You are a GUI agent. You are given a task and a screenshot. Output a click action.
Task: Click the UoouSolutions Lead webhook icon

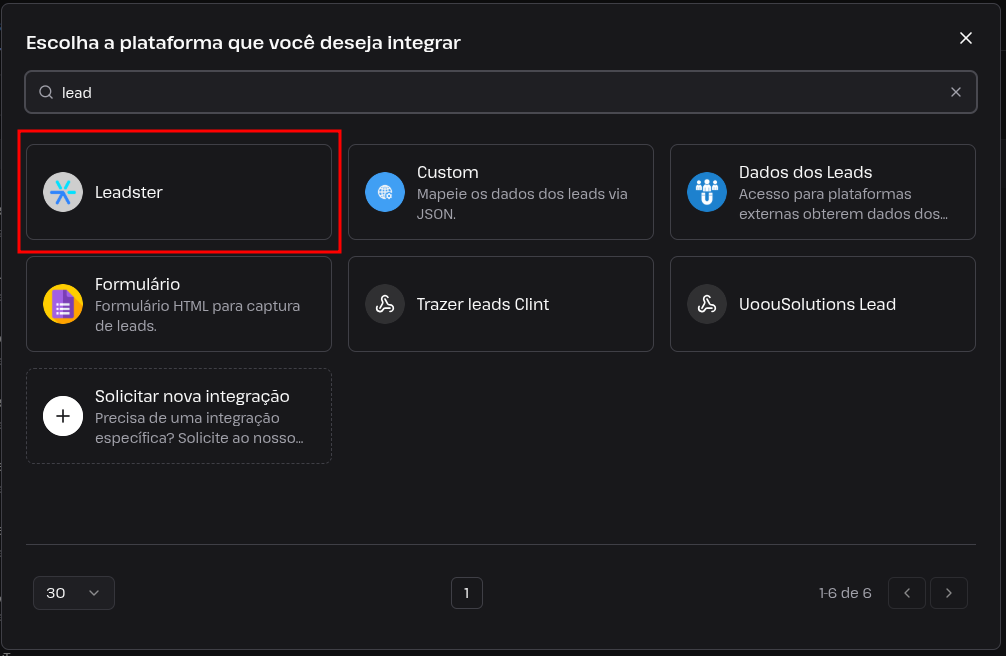click(x=707, y=304)
